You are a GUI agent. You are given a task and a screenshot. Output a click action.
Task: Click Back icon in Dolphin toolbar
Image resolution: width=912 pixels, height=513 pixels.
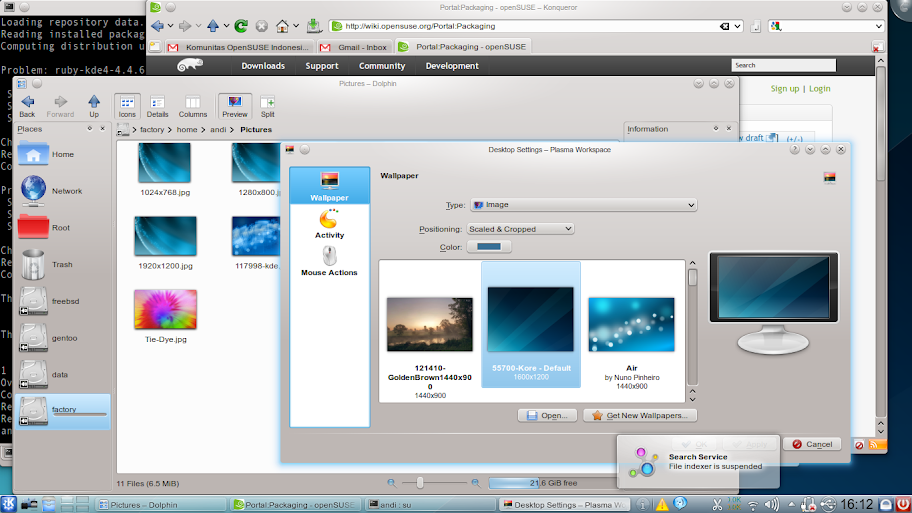[27, 106]
